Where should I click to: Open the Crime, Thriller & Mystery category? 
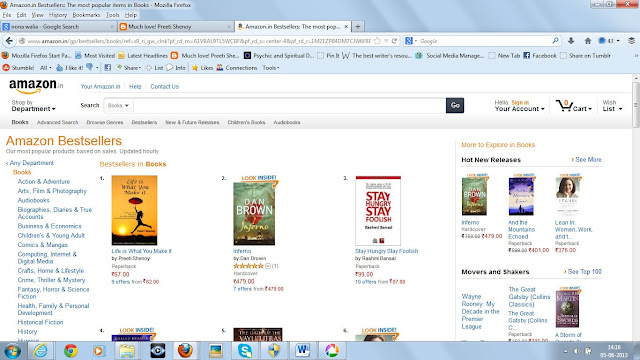51,280
